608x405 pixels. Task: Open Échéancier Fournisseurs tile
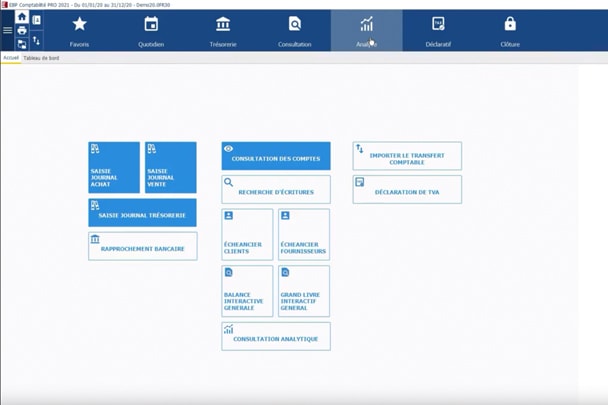coord(303,234)
